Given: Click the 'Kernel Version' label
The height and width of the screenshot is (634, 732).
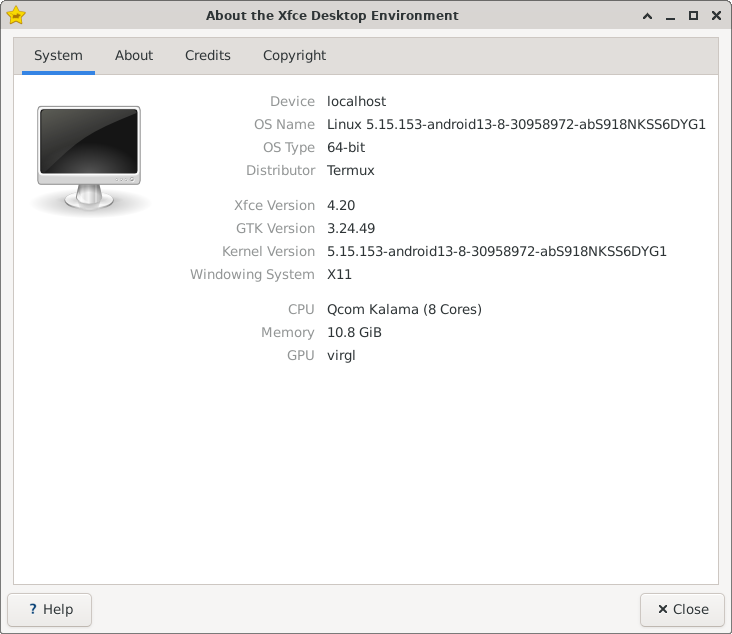Looking at the screenshot, I should tap(268, 251).
